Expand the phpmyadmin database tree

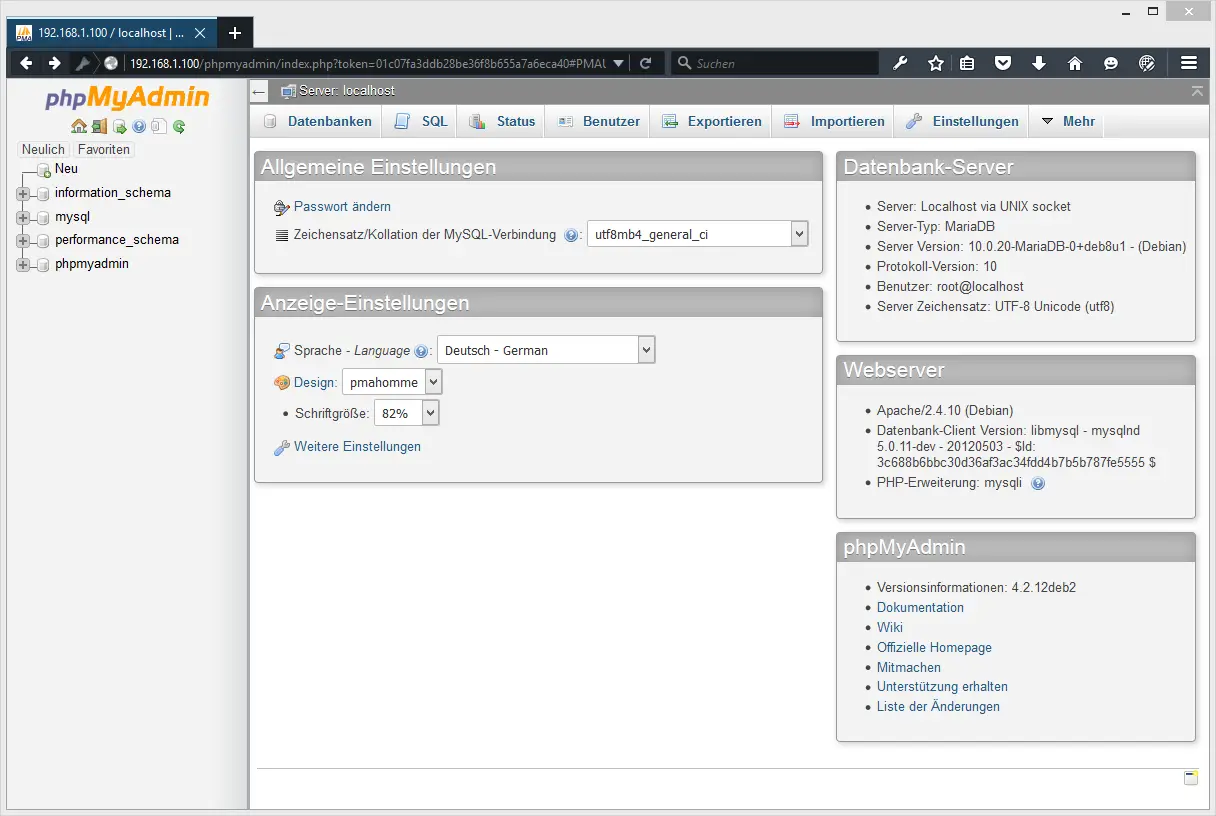pos(23,264)
